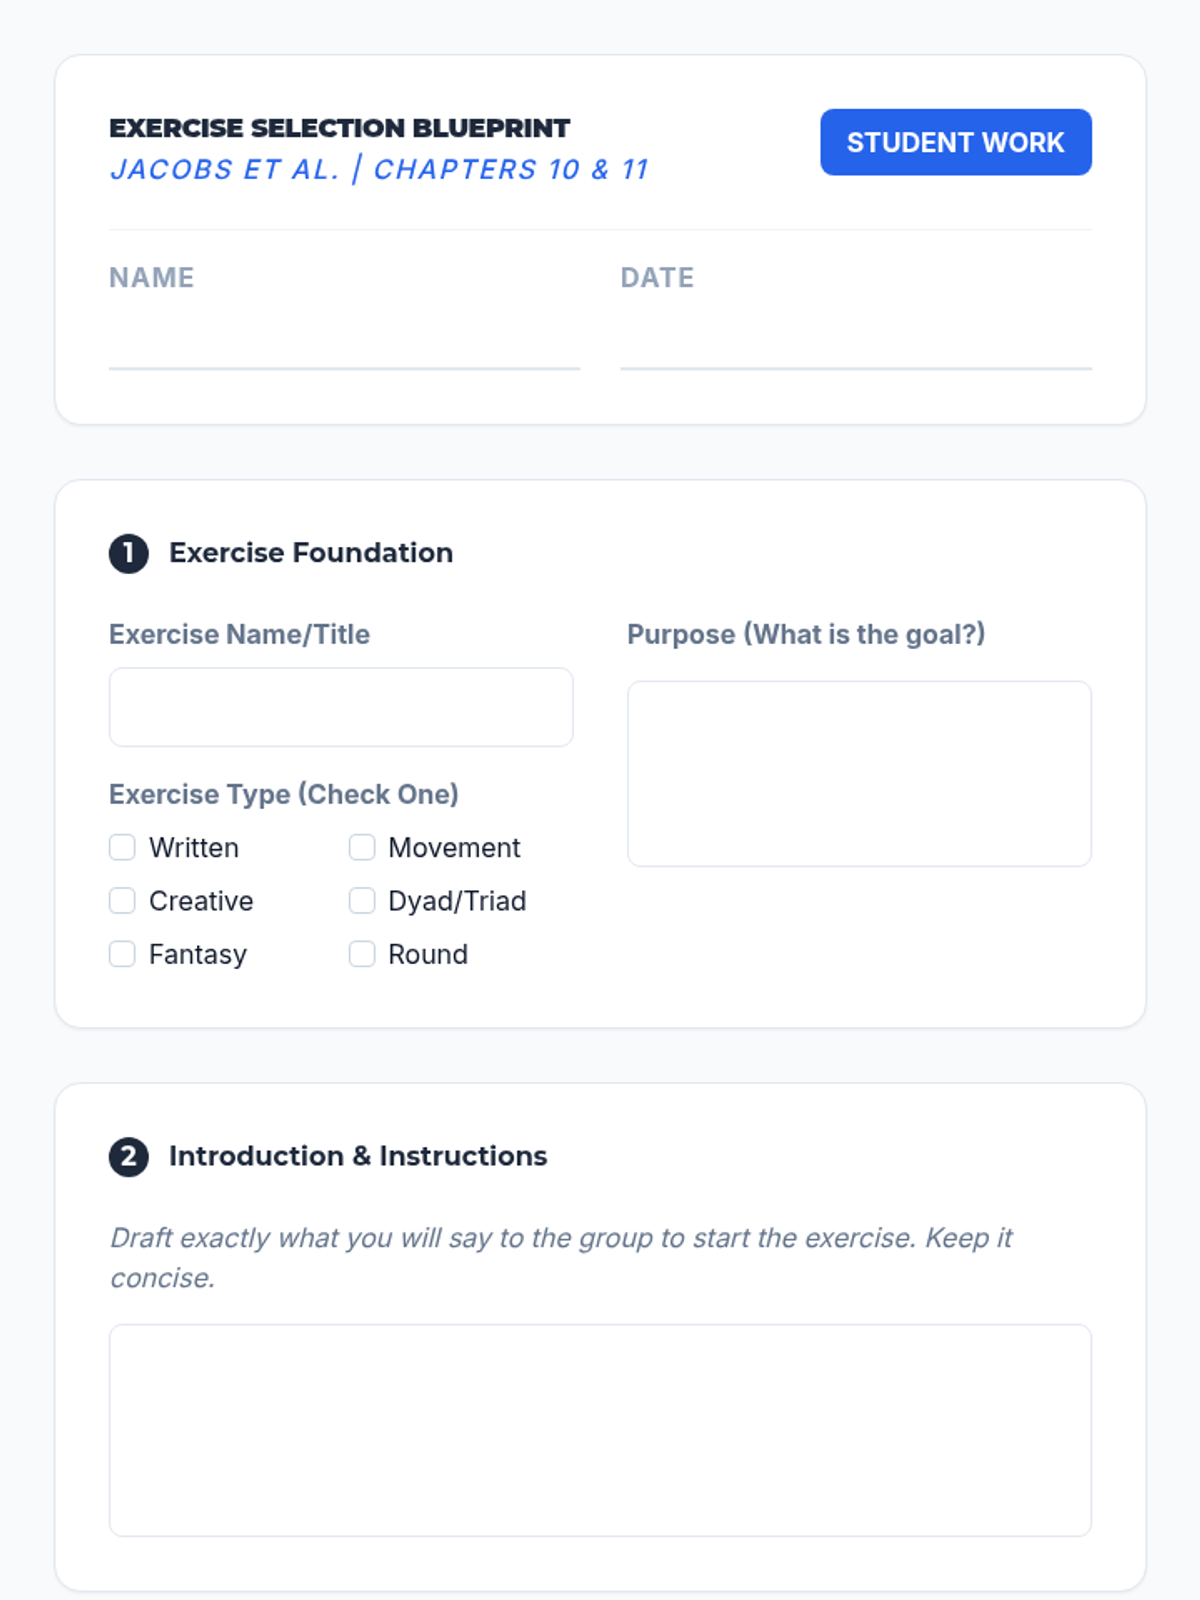Click the step 2 number badge

pyautogui.click(x=128, y=1157)
